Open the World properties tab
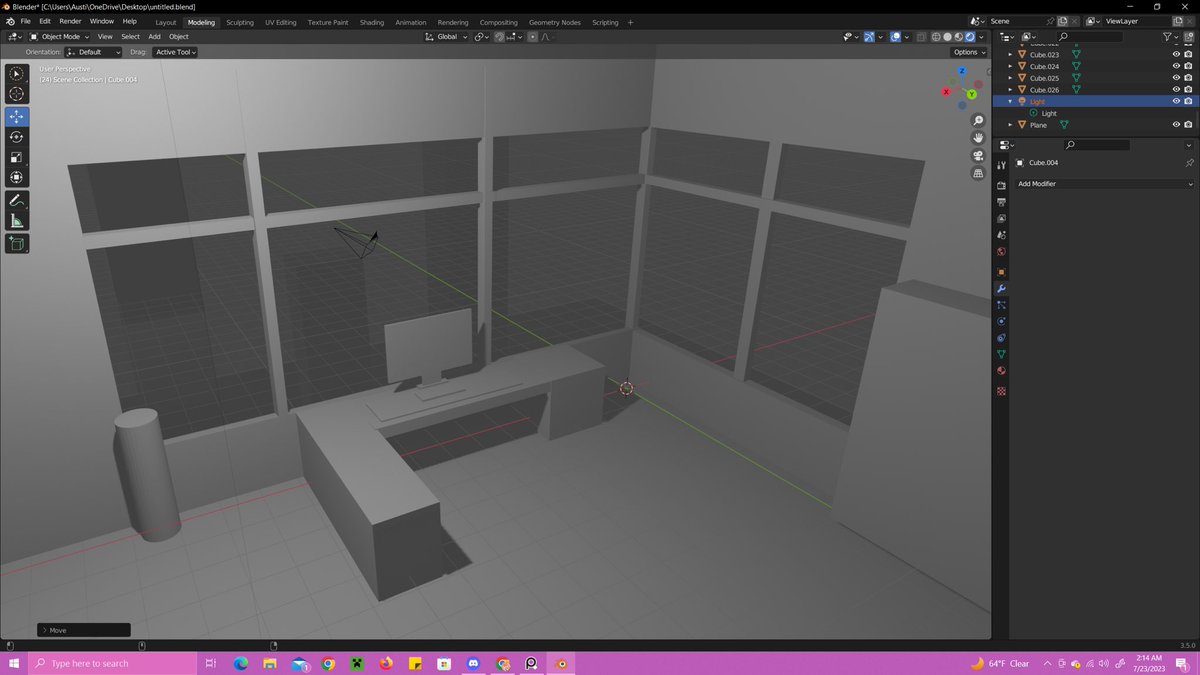The height and width of the screenshot is (675, 1200). coord(1001,252)
